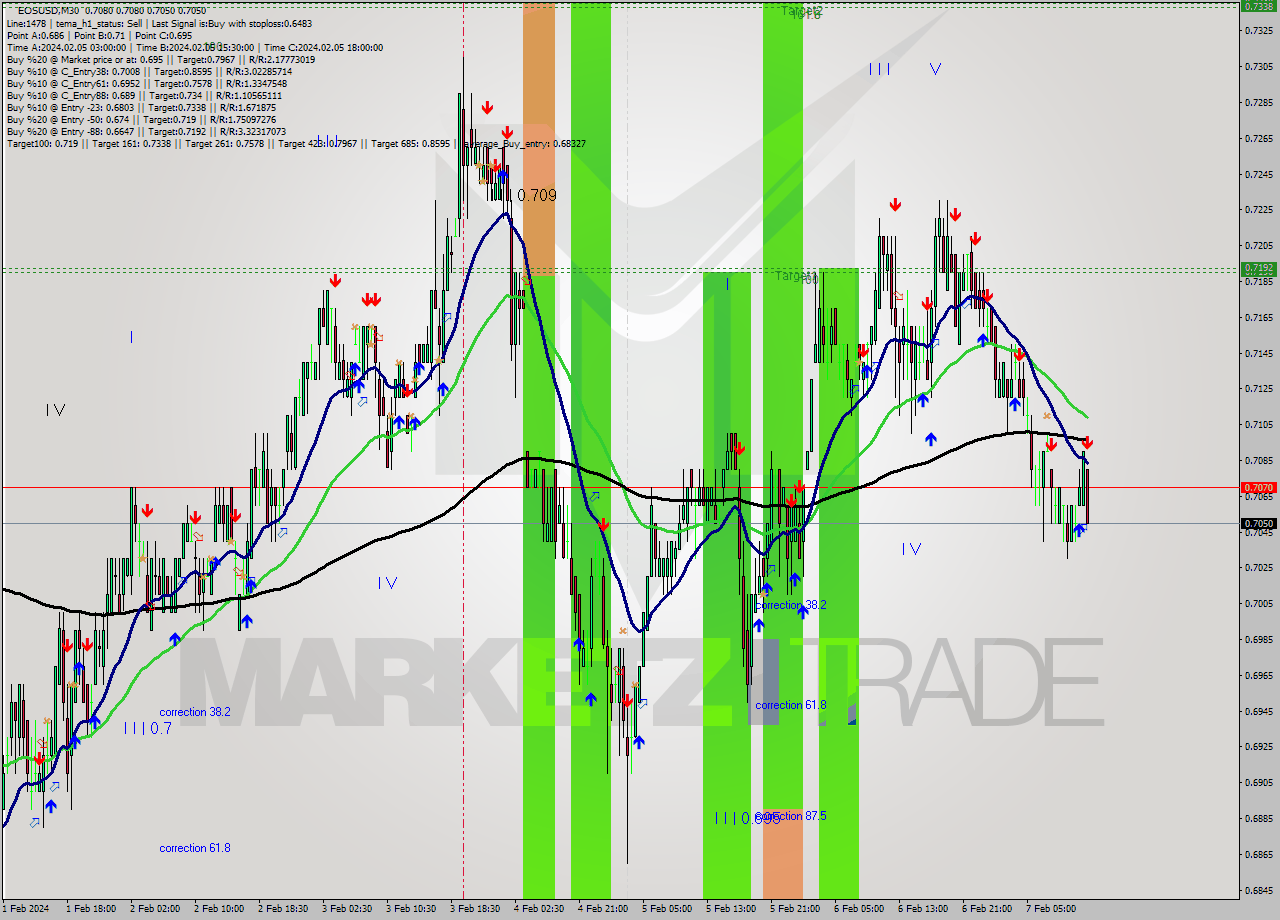The height and width of the screenshot is (920, 1280).
Task: Click the '5 Feb 13:00' time axis label
Action: pos(731,909)
